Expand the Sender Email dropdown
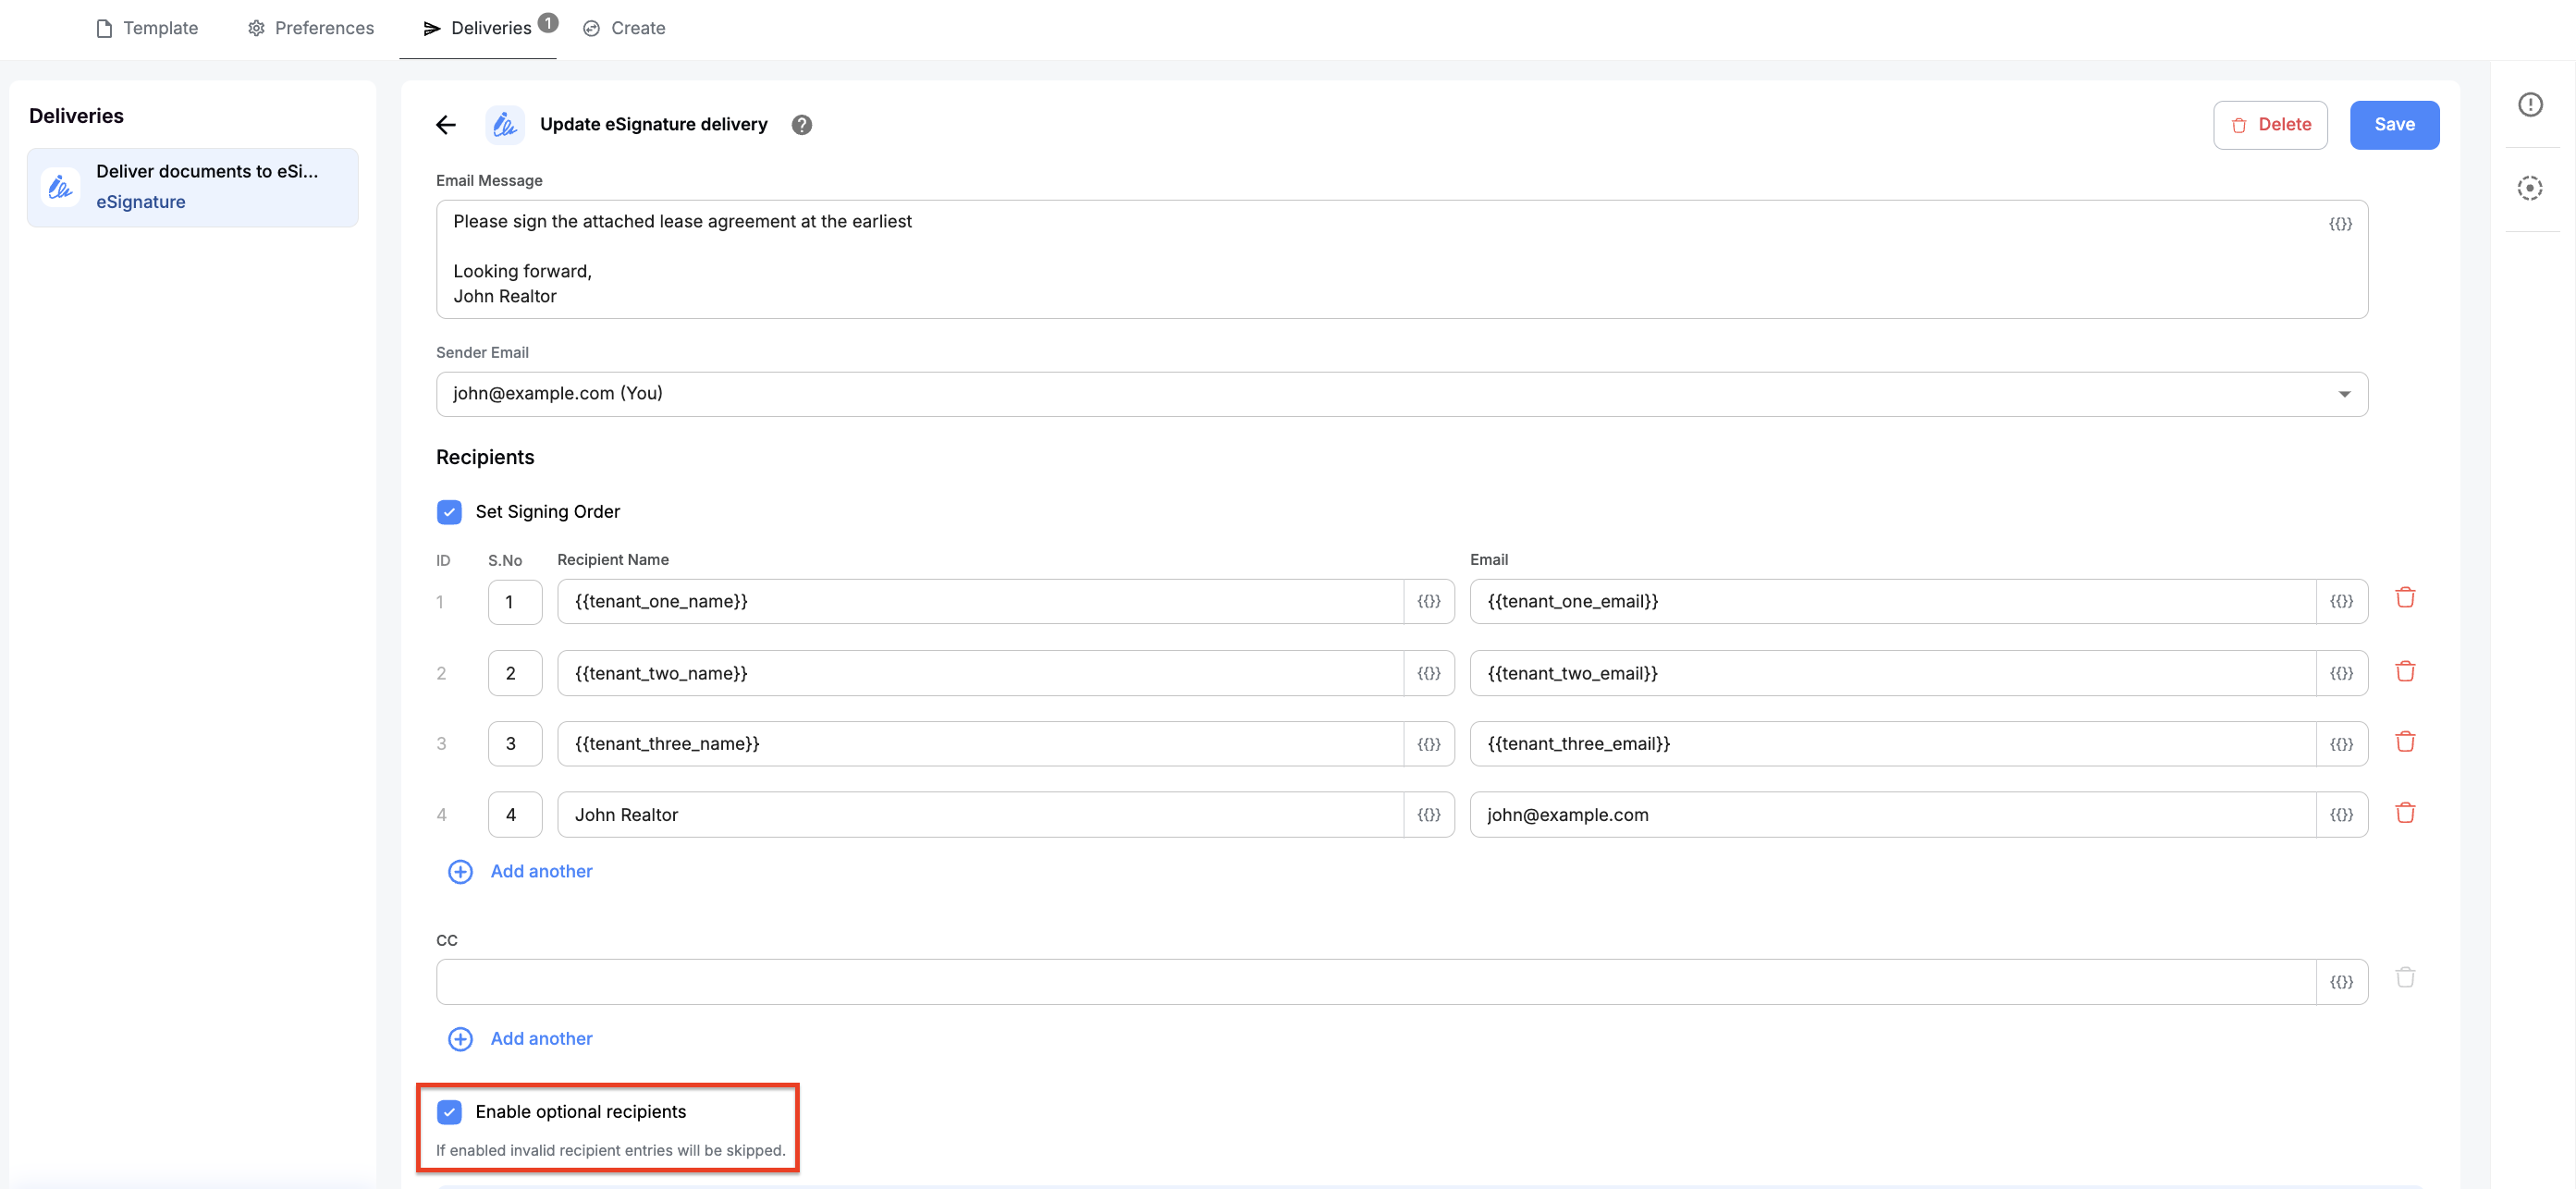The image size is (2576, 1189). [x=2344, y=394]
